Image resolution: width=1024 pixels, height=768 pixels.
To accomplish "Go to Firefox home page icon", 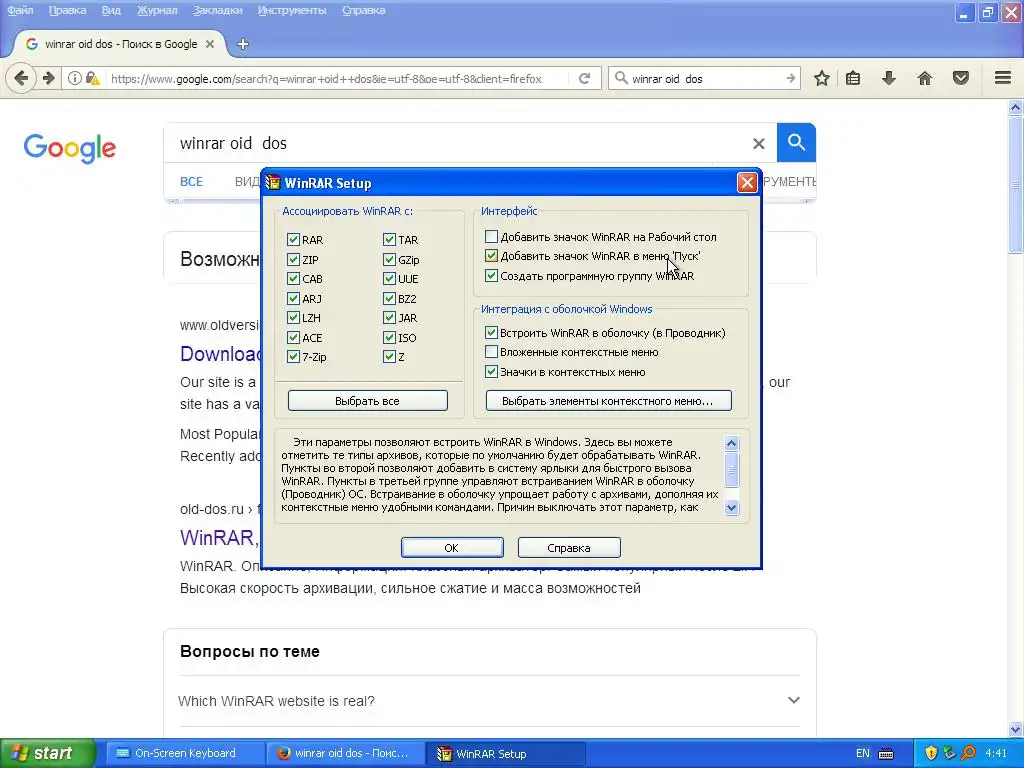I will [x=925, y=78].
